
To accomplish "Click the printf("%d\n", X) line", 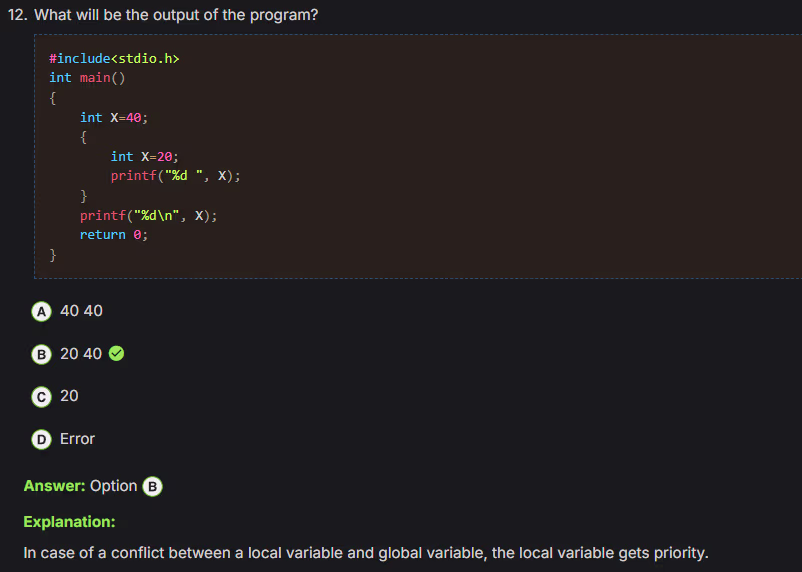I will click(x=148, y=215).
